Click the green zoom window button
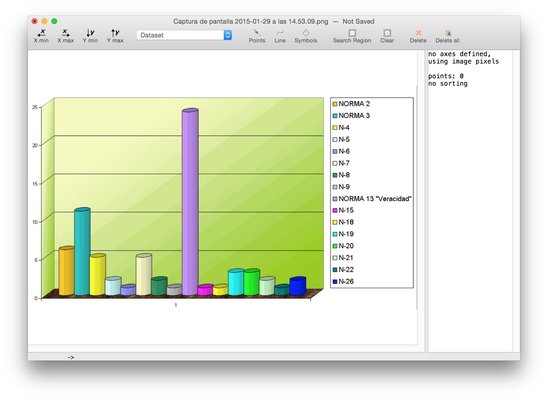Viewport: 548px width, 400px height. 54,21
